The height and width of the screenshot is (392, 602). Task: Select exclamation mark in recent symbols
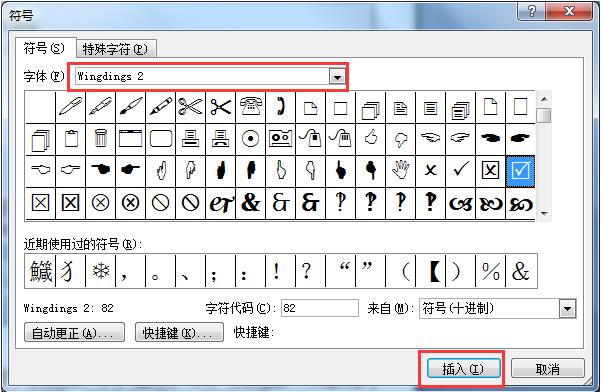(276, 271)
